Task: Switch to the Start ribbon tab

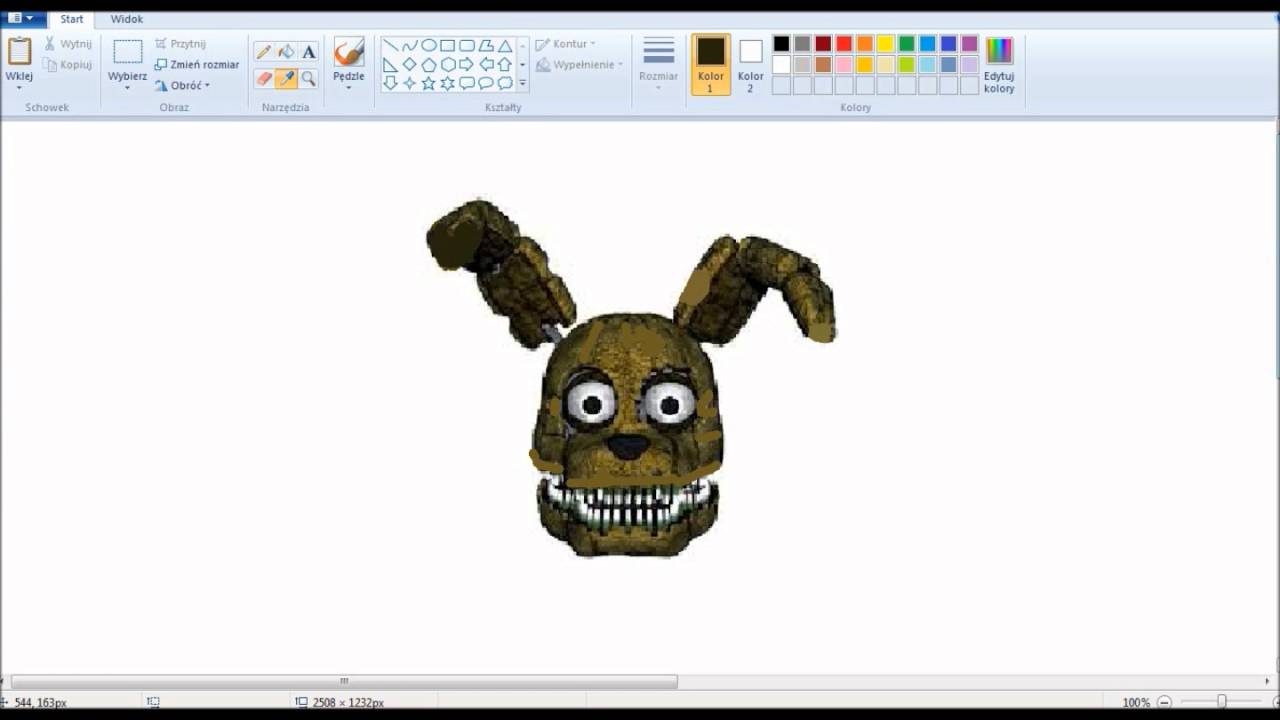Action: (72, 19)
